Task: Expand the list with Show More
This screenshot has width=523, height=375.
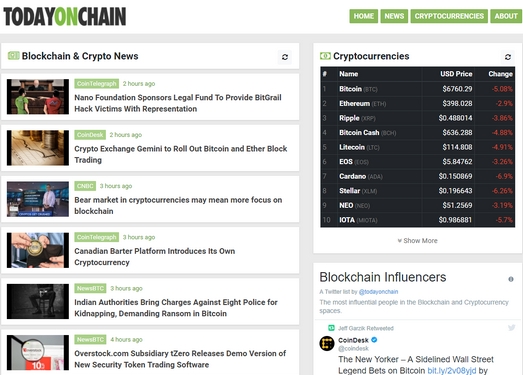Action: pyautogui.click(x=417, y=241)
